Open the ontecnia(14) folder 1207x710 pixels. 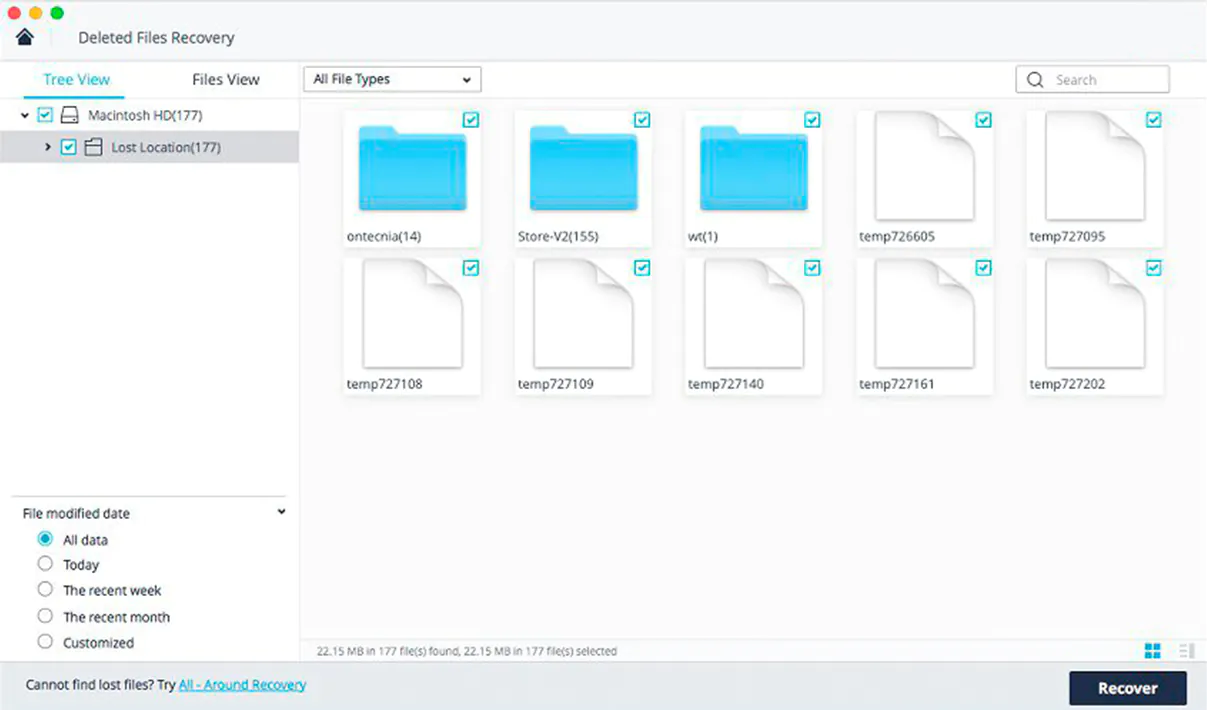pyautogui.click(x=412, y=170)
